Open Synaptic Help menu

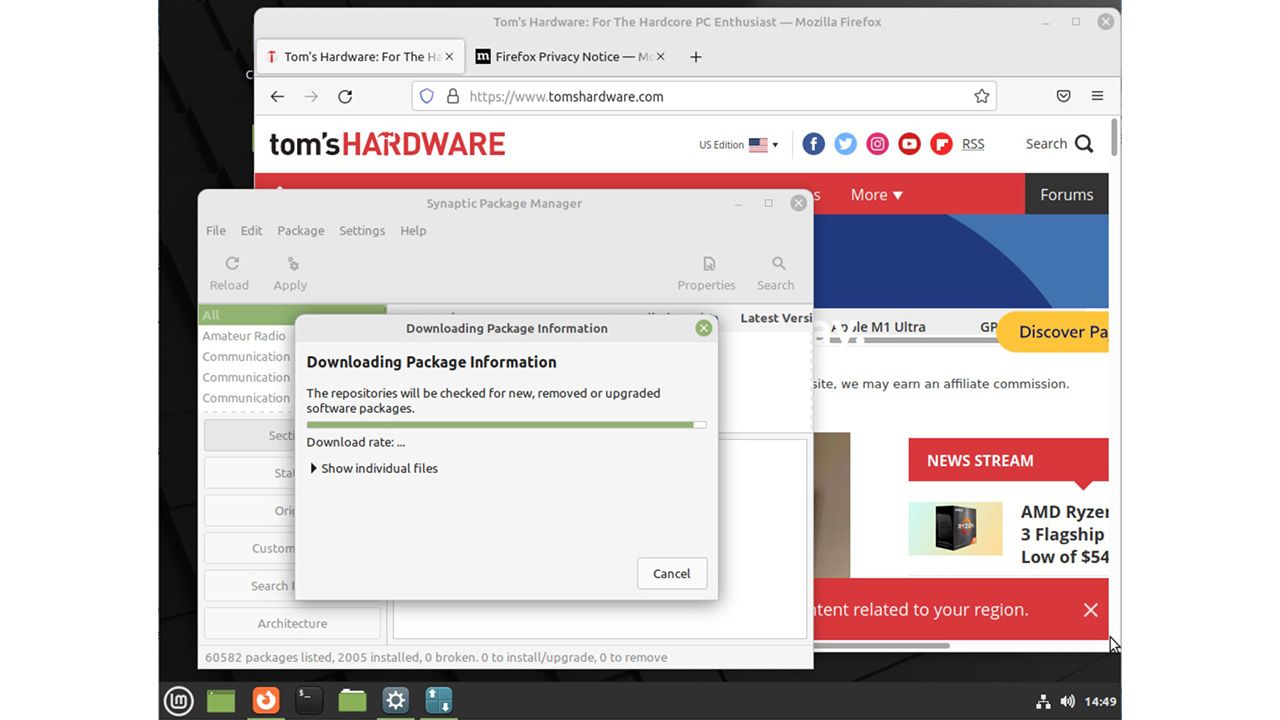(413, 231)
